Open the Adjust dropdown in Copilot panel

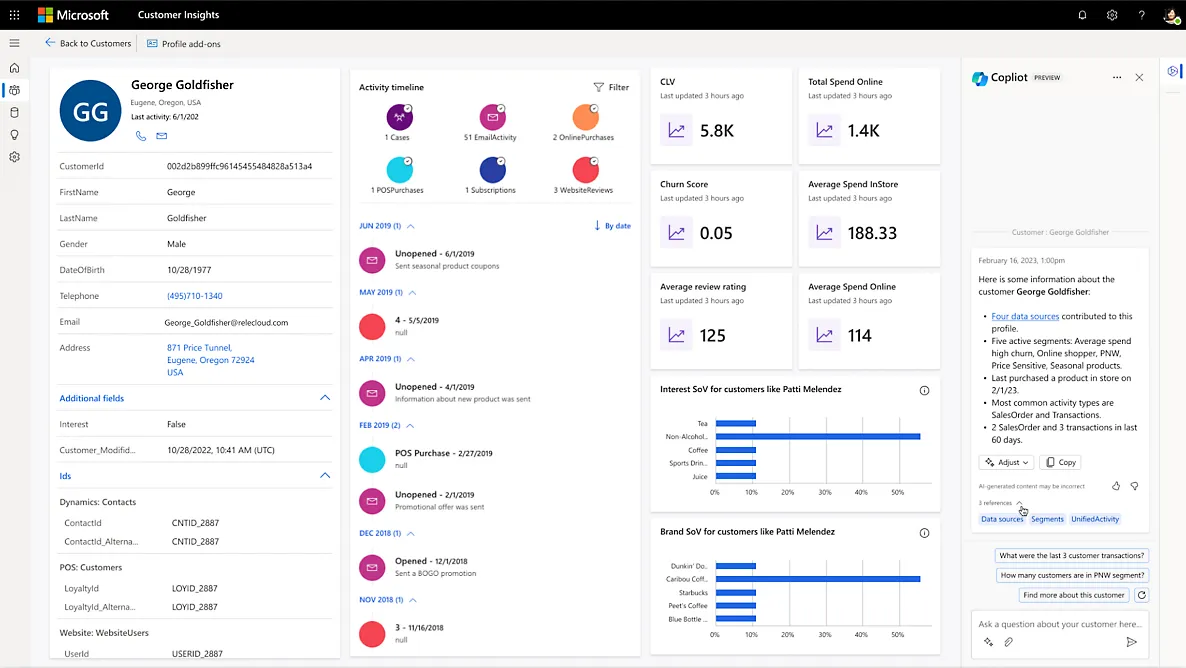(1006, 462)
